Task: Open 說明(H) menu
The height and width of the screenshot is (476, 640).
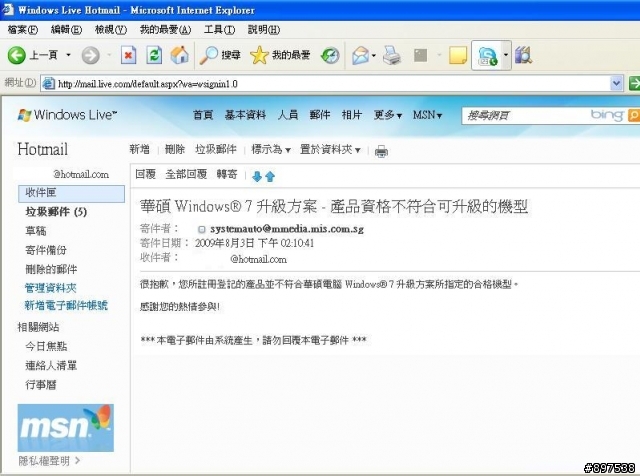Action: click(x=264, y=29)
